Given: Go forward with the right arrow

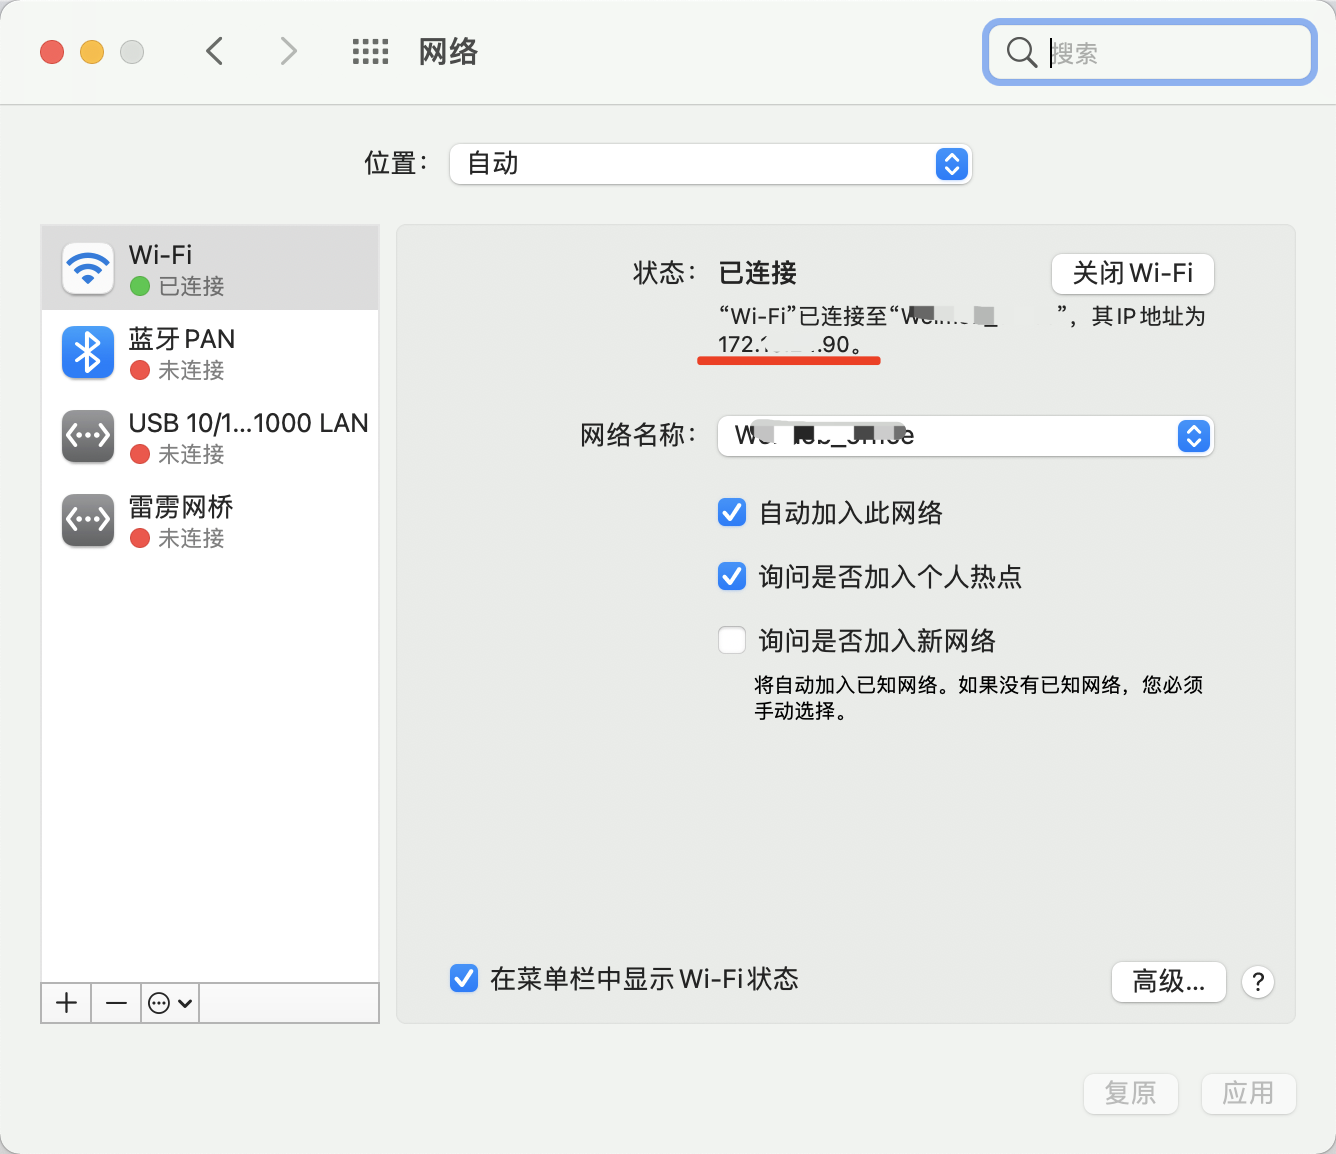Looking at the screenshot, I should click(x=288, y=51).
